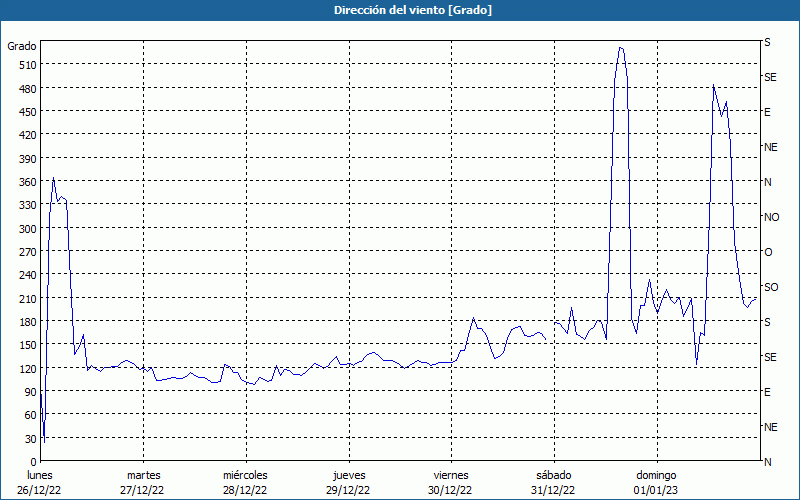Screen dimensions: 800x500
Task: Click the SO compass label
Action: (x=771, y=287)
